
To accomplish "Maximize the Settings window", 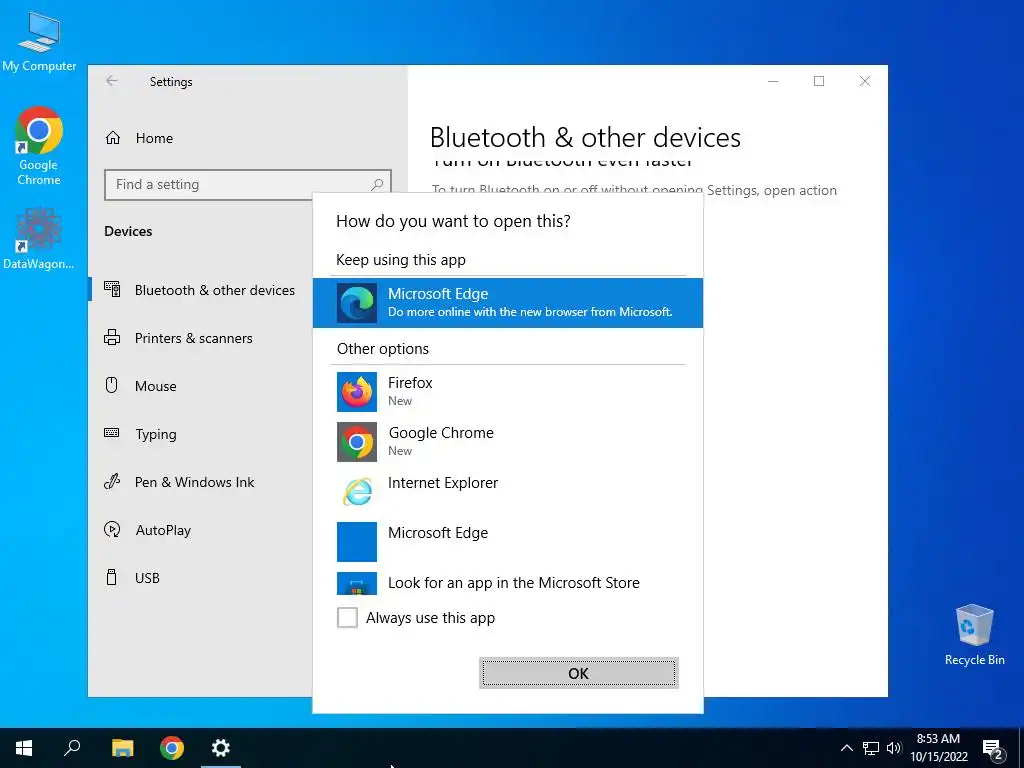I will coord(819,81).
